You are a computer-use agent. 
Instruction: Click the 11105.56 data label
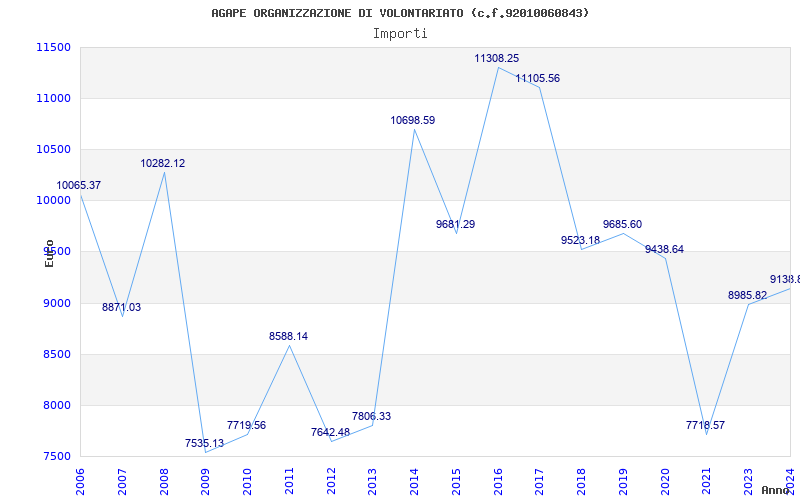[x=538, y=79]
